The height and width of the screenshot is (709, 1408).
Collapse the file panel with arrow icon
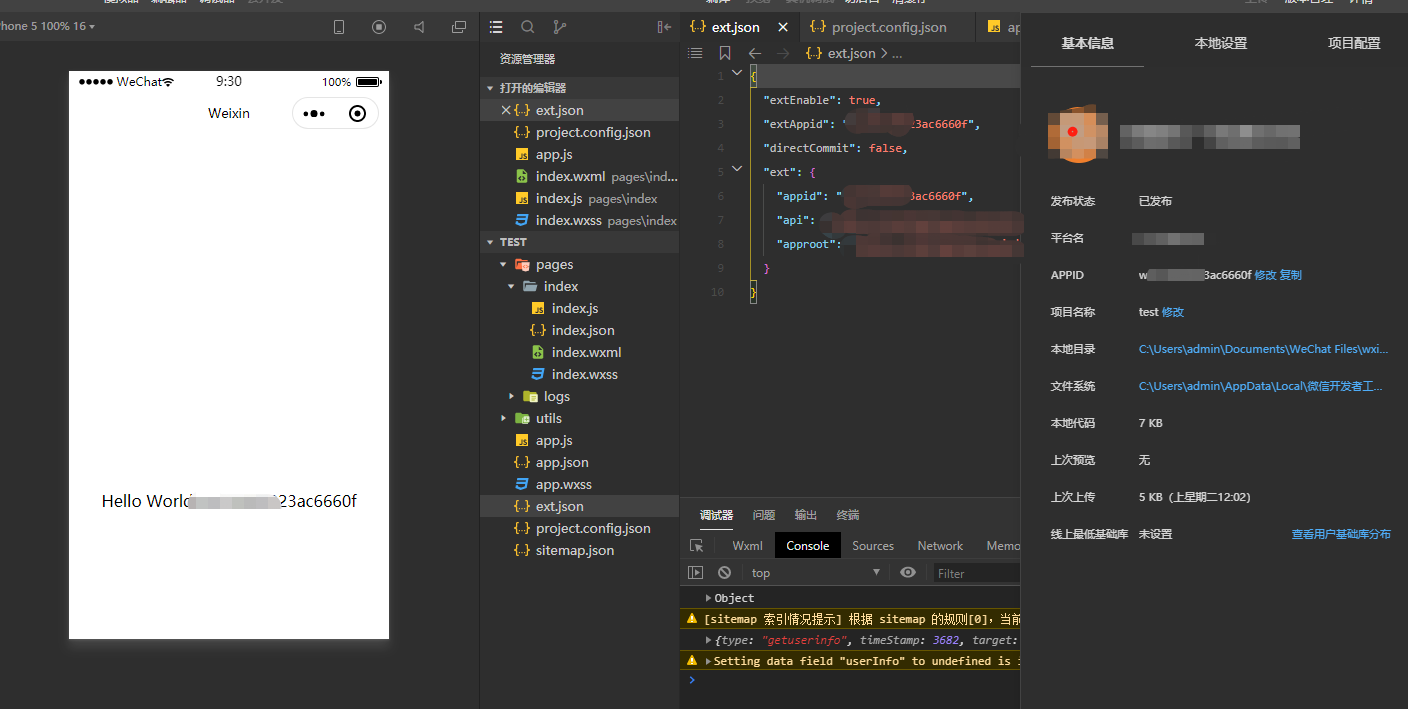[x=664, y=27]
